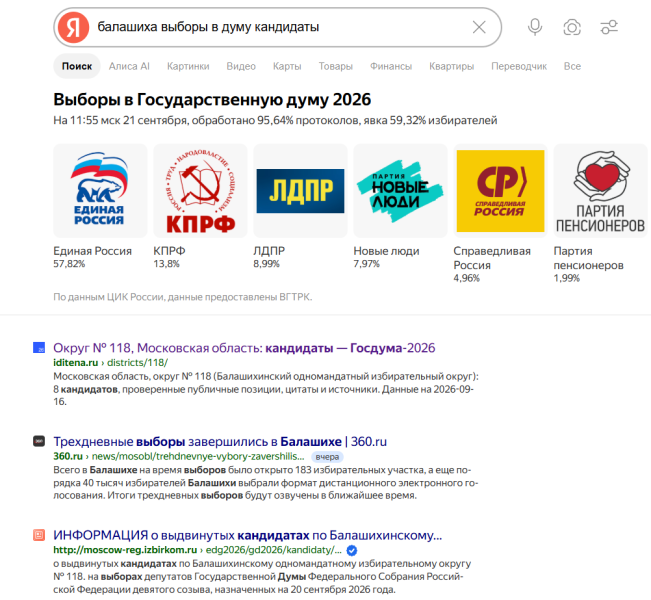The height and width of the screenshot is (600, 651).
Task: Click the verified checkmark badge near izbirkom URL
Action: coord(352,551)
